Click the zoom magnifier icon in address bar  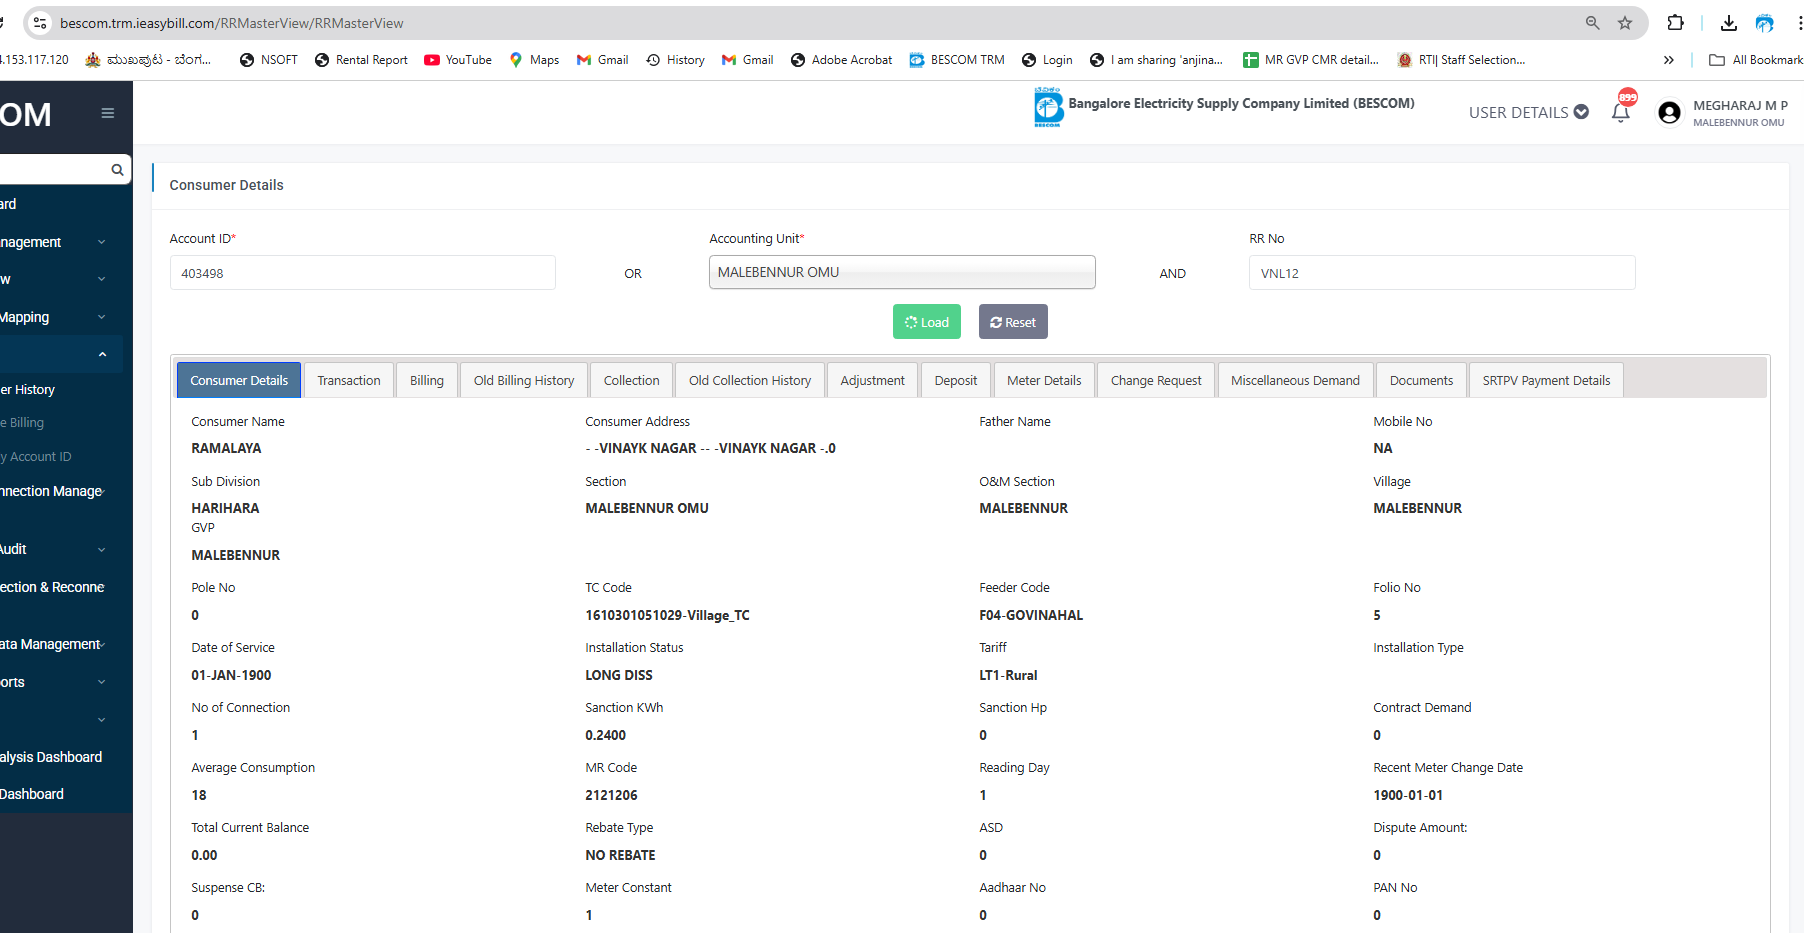pyautogui.click(x=1592, y=23)
